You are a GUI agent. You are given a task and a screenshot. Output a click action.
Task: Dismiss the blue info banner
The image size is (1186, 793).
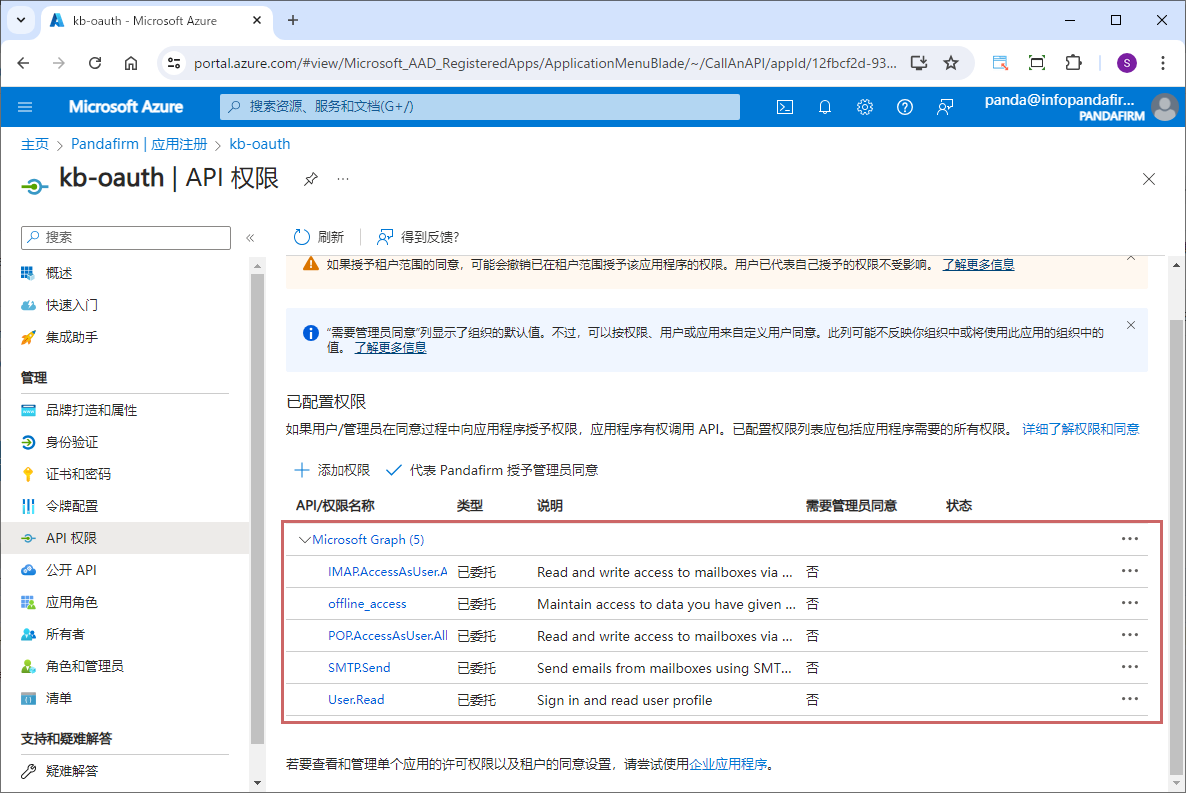[1131, 325]
